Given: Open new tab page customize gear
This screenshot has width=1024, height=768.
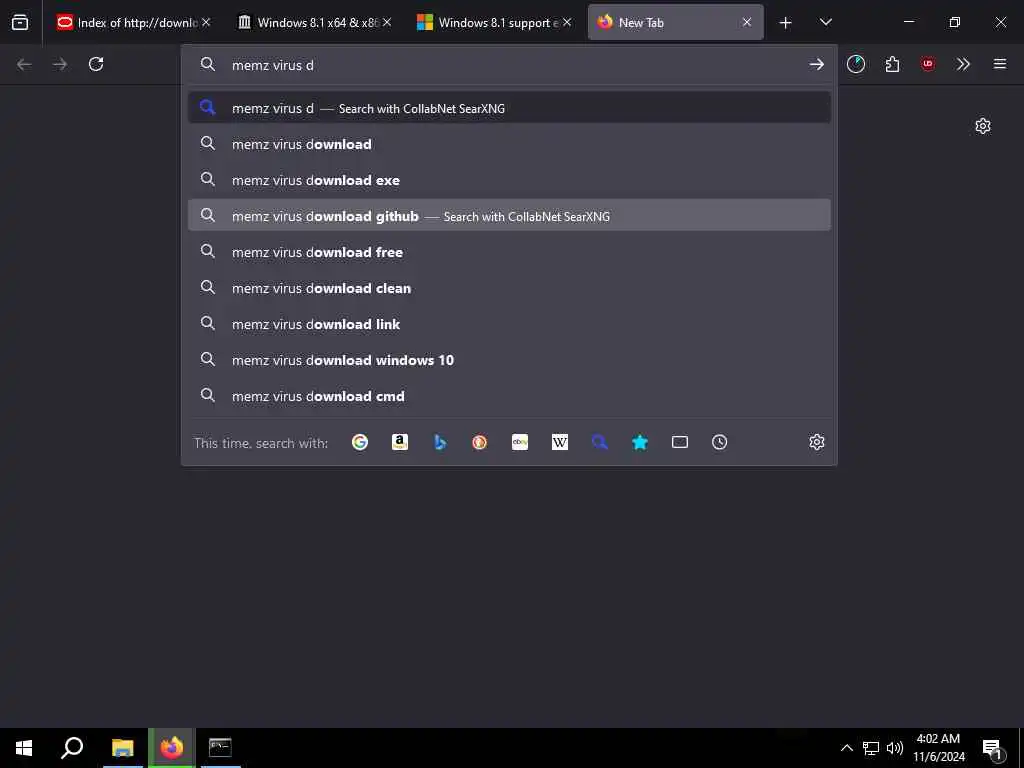Looking at the screenshot, I should (983, 126).
